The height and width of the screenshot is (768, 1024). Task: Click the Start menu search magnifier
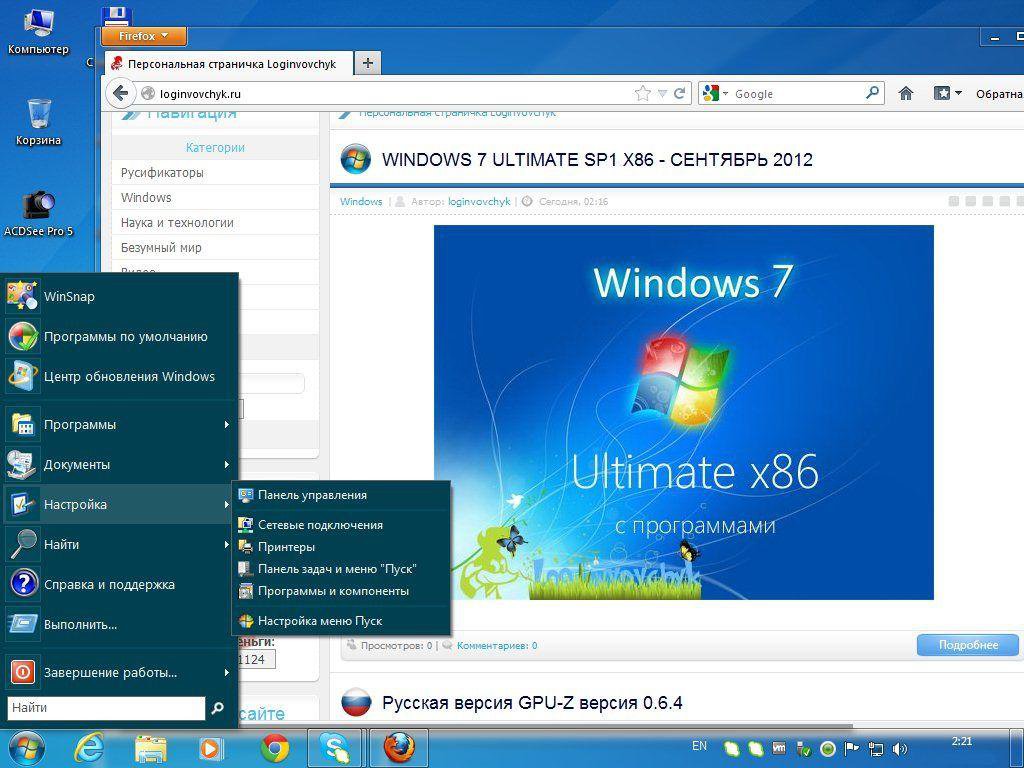(217, 708)
